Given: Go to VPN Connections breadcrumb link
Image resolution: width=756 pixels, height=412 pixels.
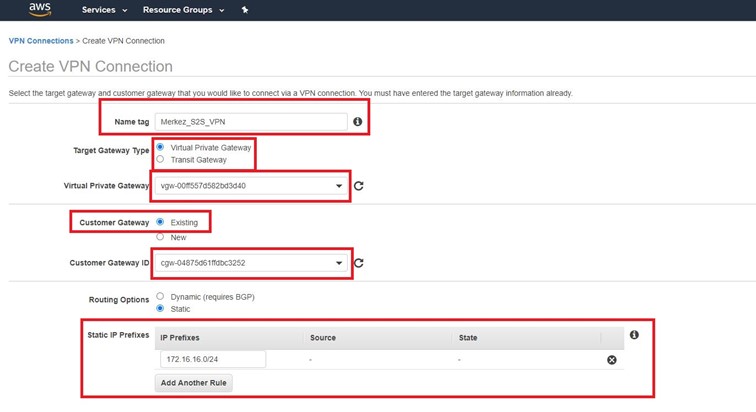Looking at the screenshot, I should pos(41,41).
